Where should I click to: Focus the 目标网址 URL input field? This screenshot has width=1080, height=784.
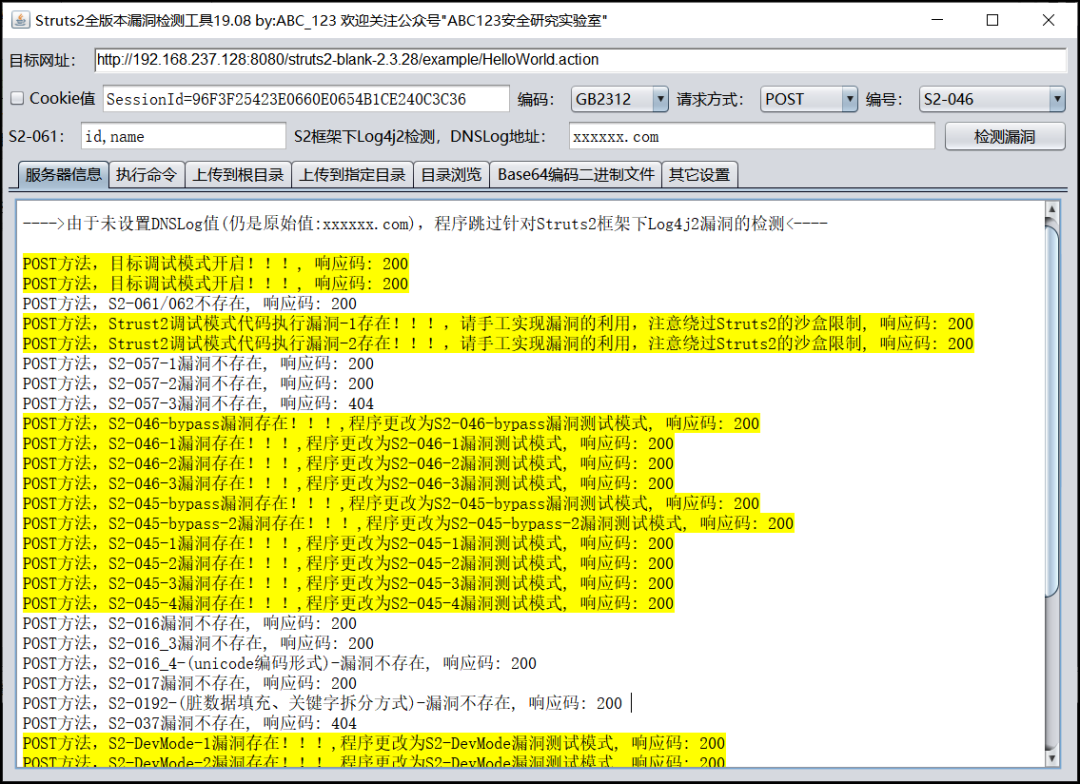(581, 60)
